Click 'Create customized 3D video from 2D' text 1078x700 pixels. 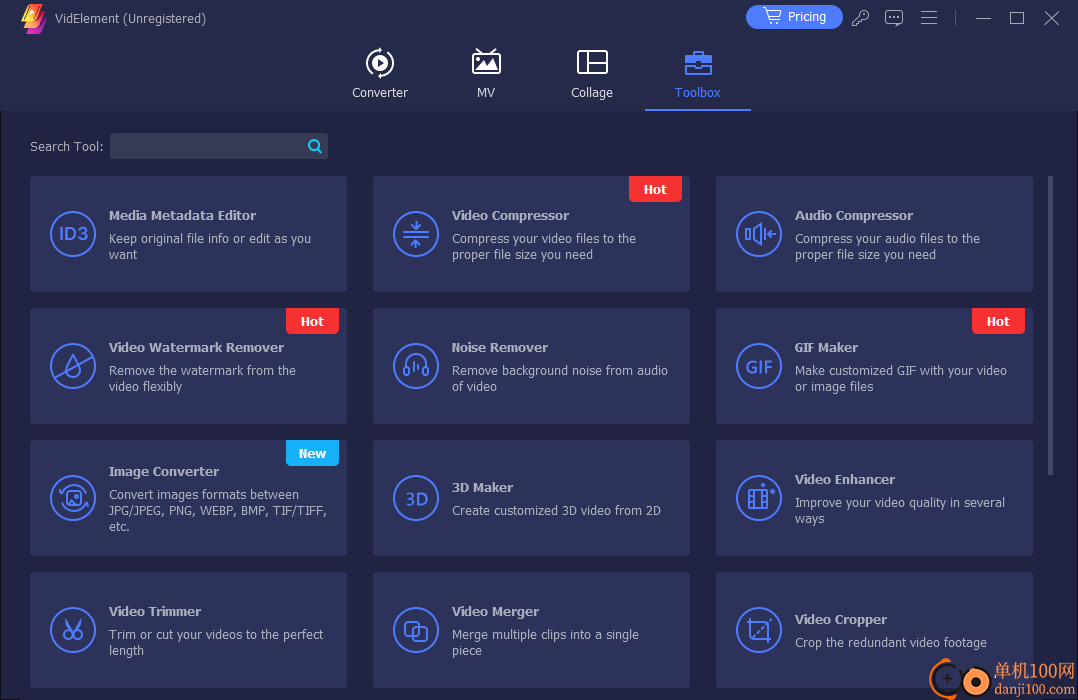coord(556,511)
